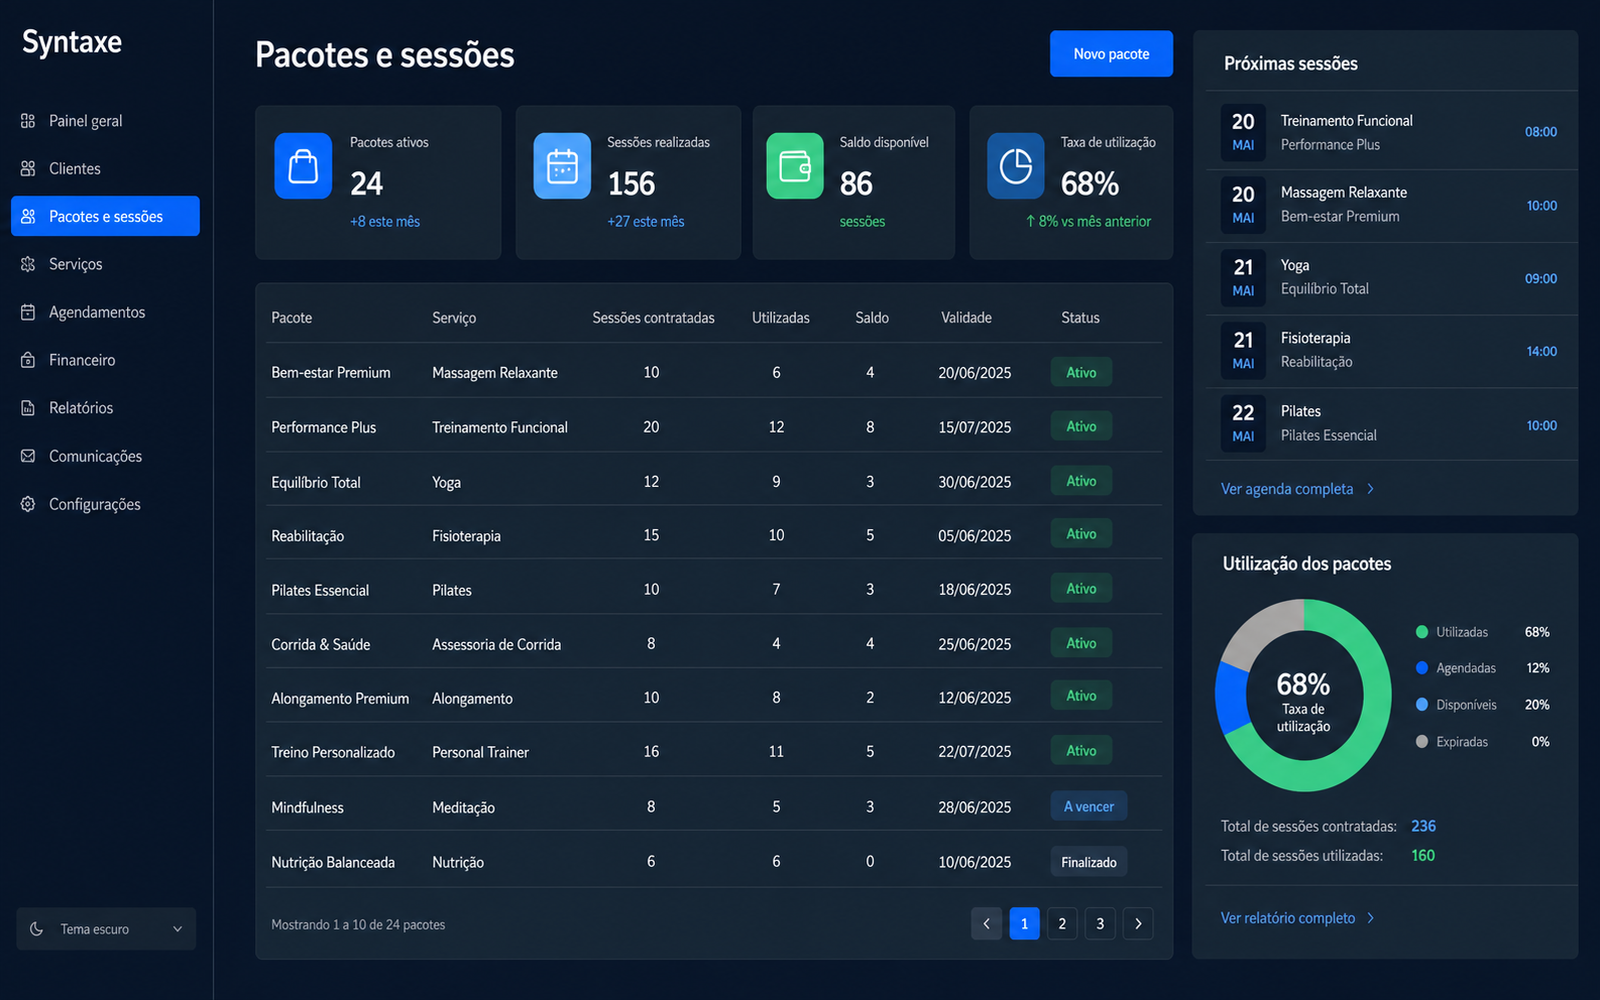1600x1000 pixels.
Task: Click the Comunicações envelope icon
Action: coord(28,456)
